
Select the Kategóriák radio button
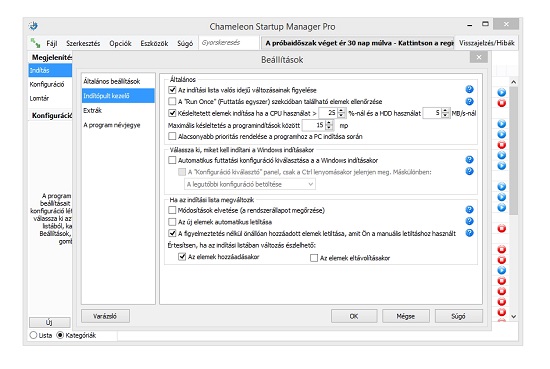coord(60,335)
